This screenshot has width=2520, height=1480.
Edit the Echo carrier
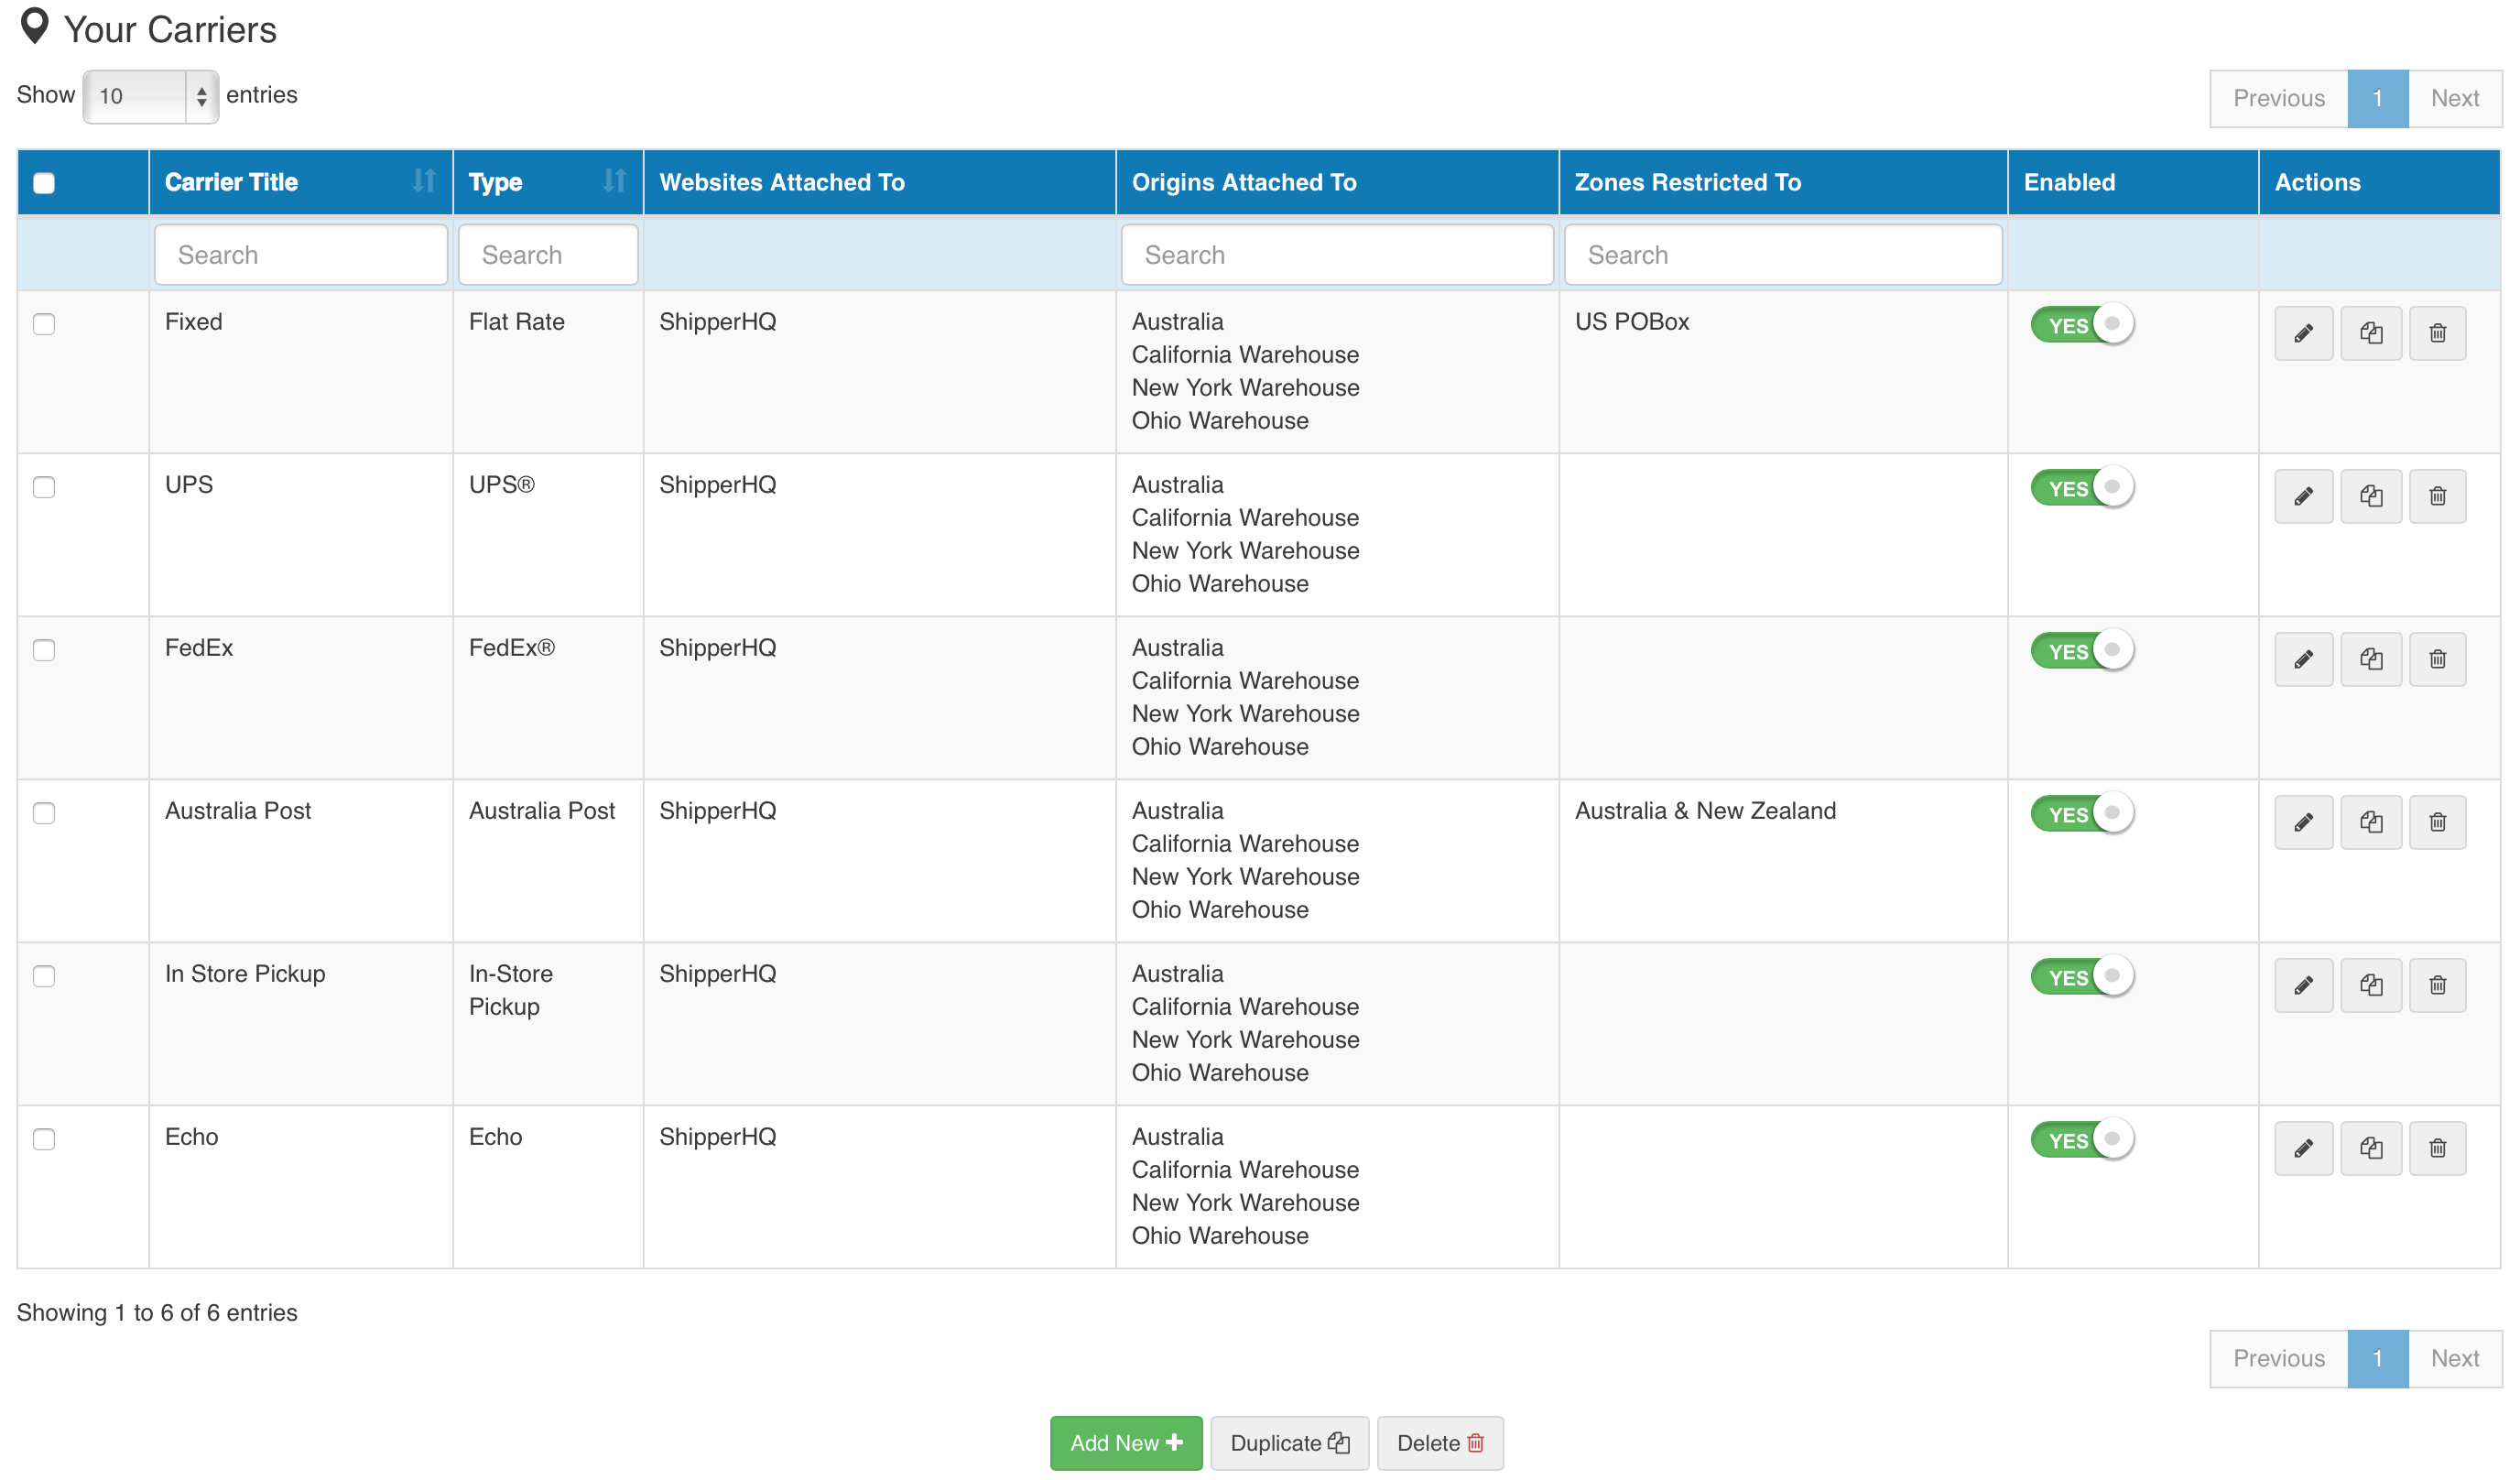click(2302, 1148)
